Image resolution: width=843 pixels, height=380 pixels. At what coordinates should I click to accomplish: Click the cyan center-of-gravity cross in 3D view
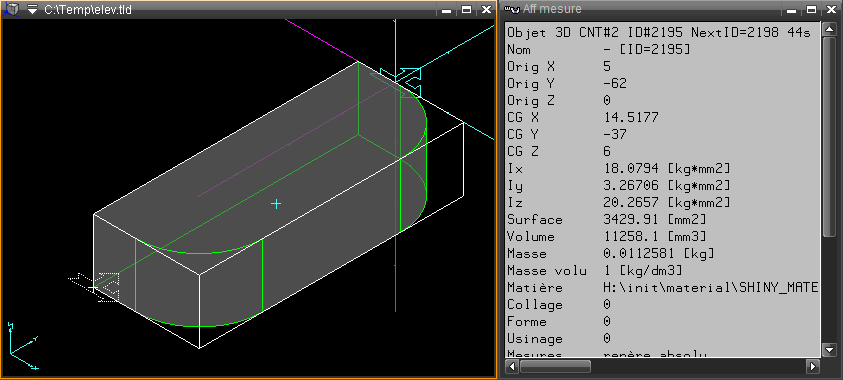[276, 204]
